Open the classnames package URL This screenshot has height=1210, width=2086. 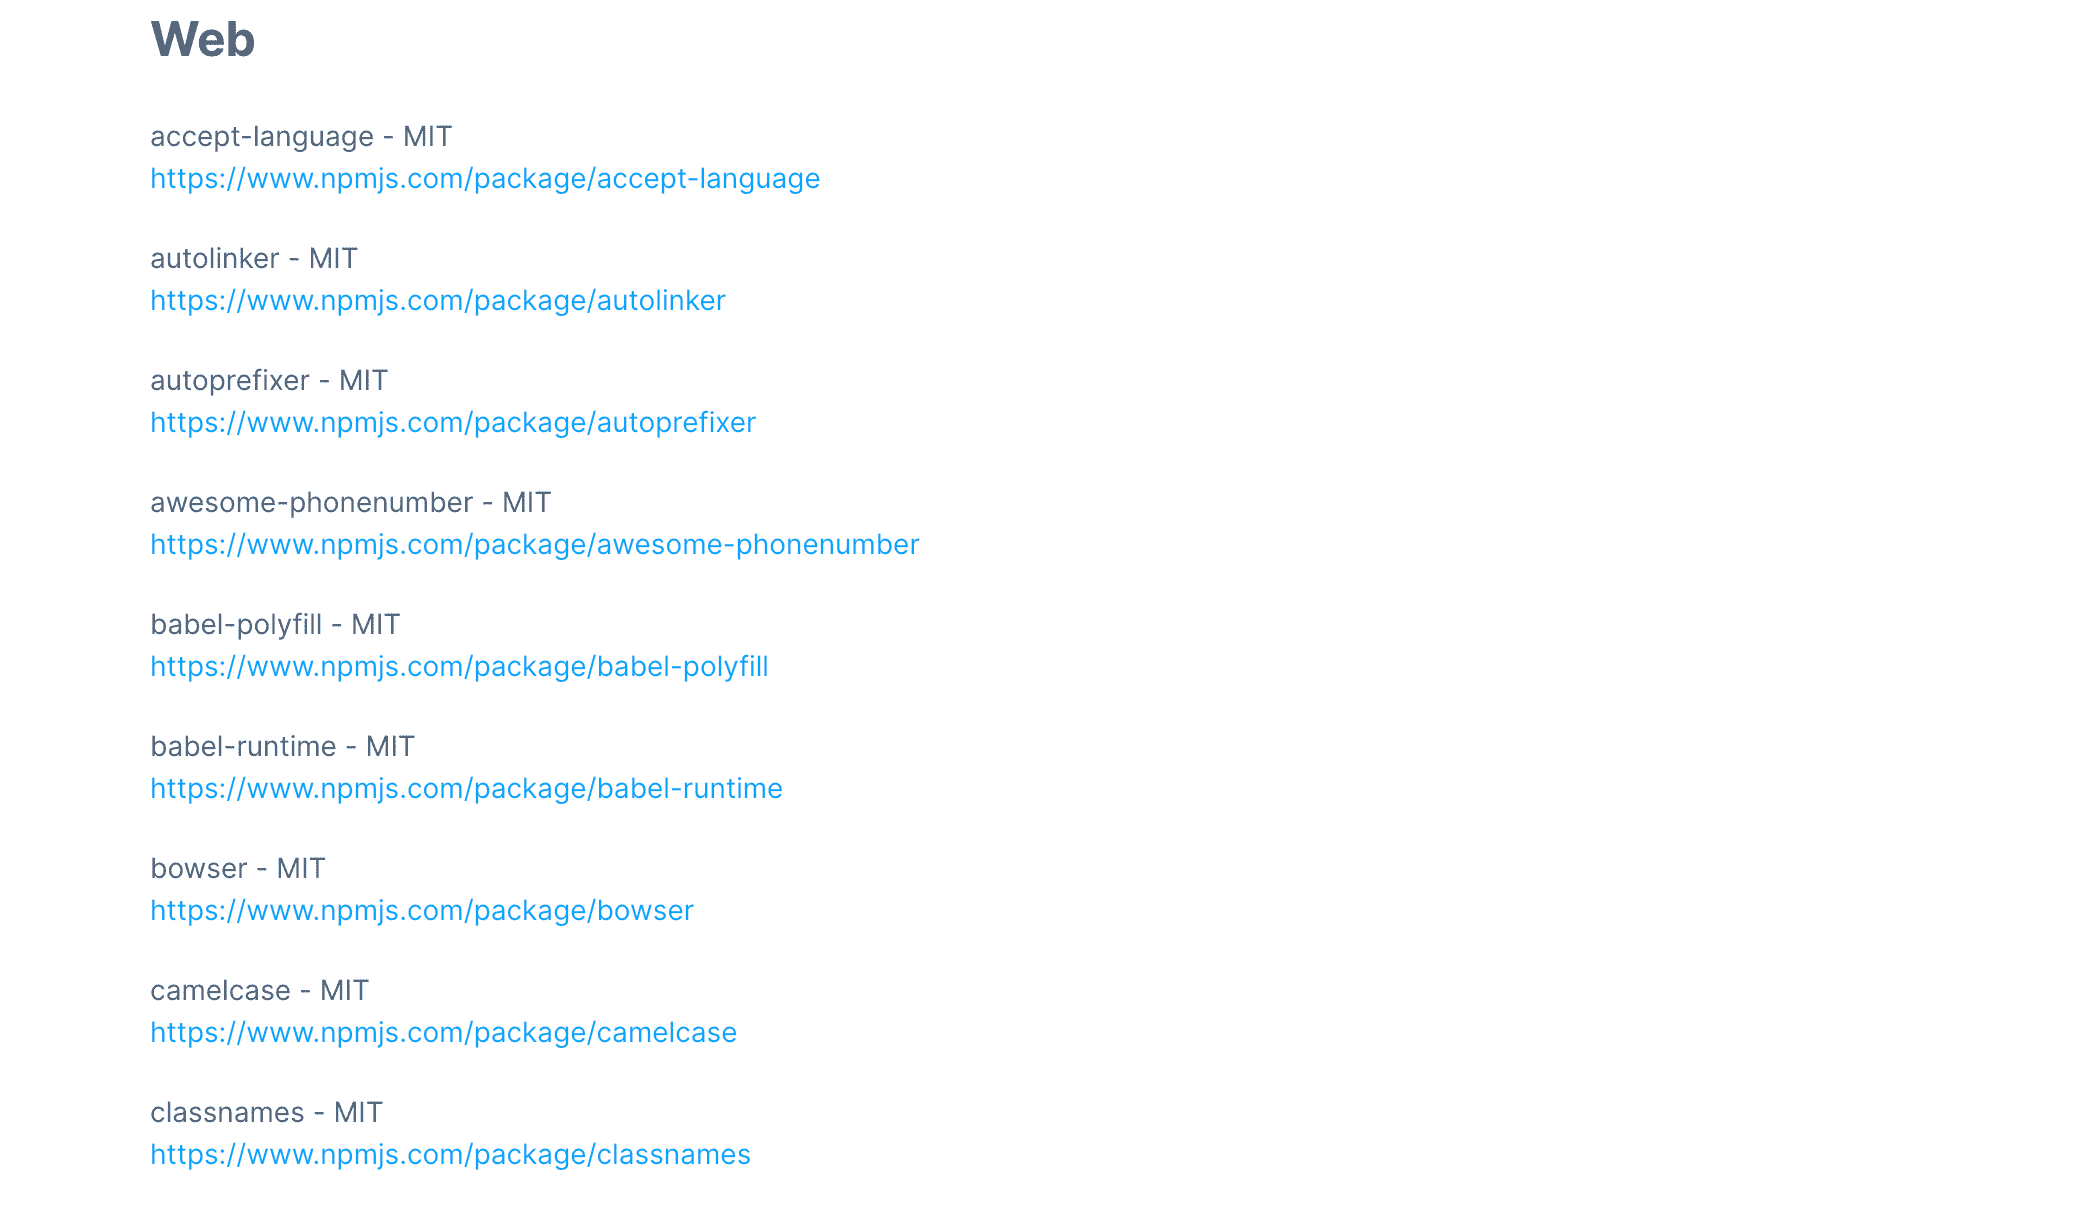[450, 1155]
